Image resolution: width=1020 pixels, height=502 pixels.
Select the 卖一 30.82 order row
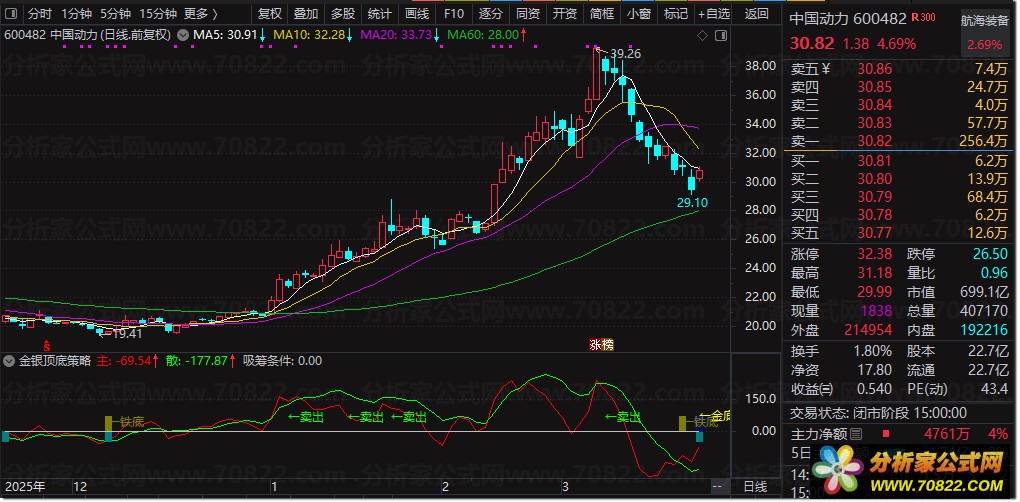[898, 141]
